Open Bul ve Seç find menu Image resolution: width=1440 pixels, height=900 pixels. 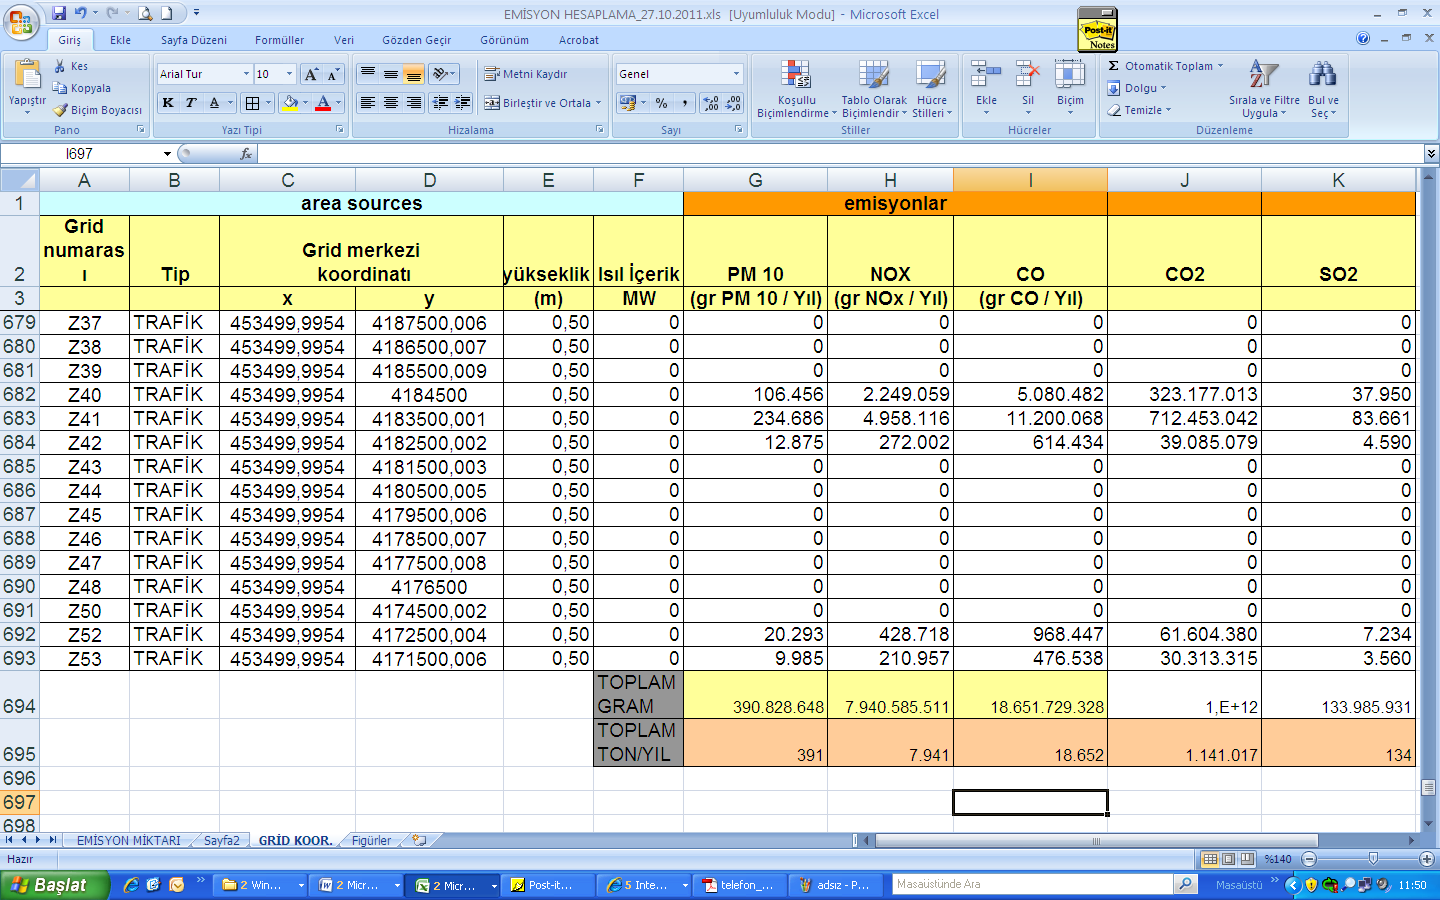(1323, 88)
